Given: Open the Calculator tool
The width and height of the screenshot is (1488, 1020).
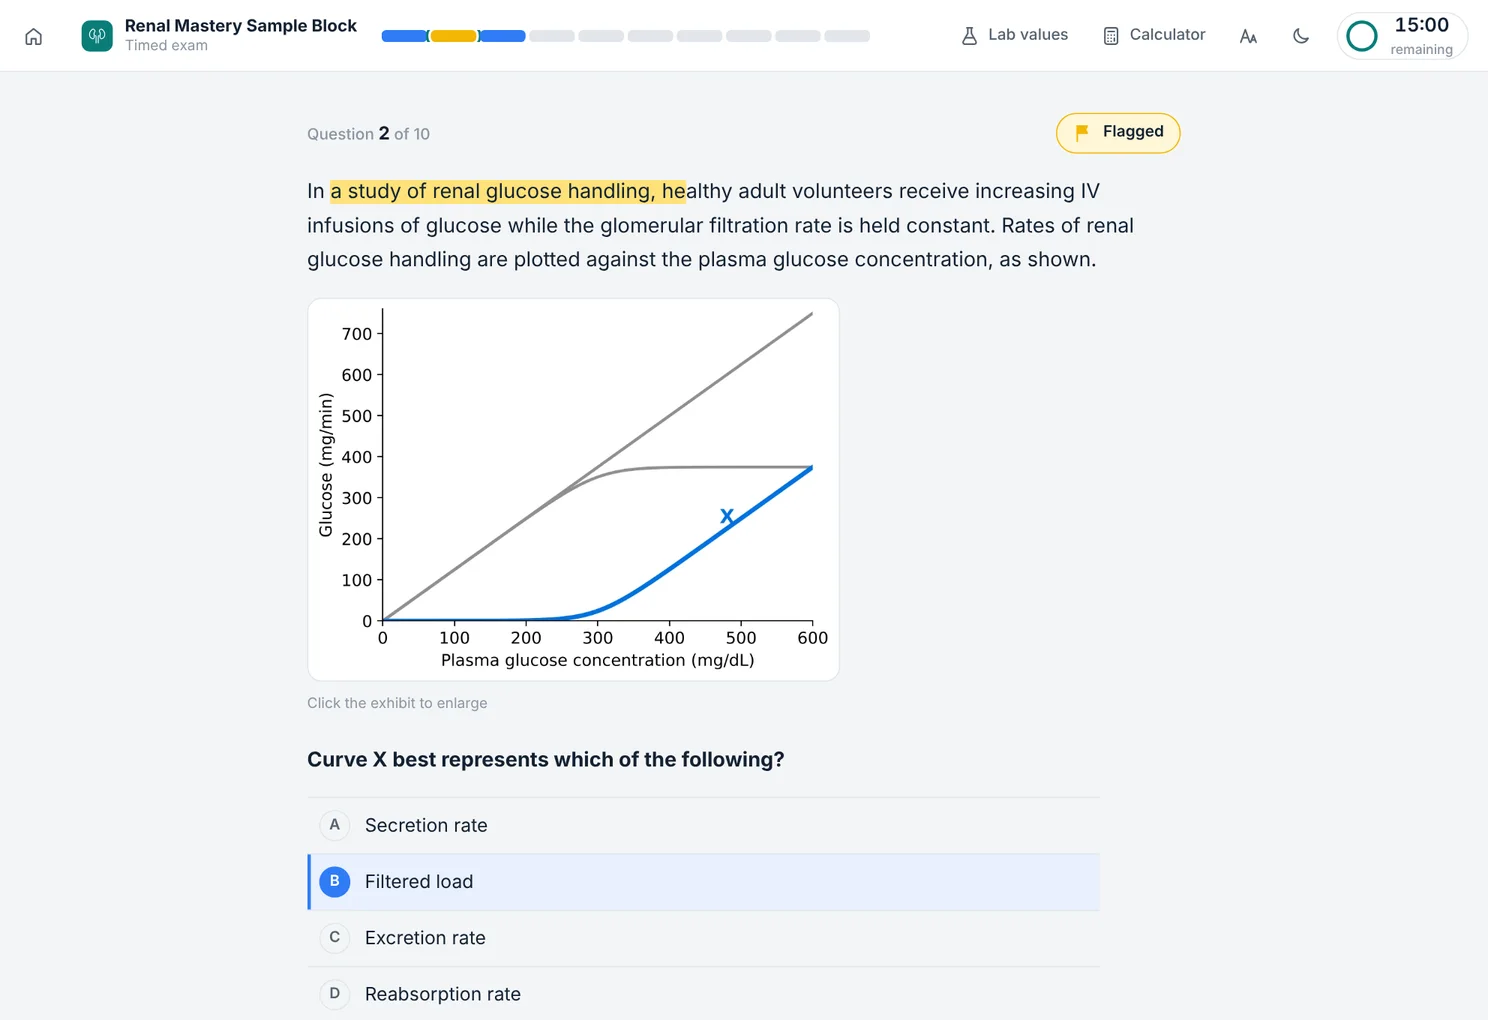Looking at the screenshot, I should [1154, 35].
